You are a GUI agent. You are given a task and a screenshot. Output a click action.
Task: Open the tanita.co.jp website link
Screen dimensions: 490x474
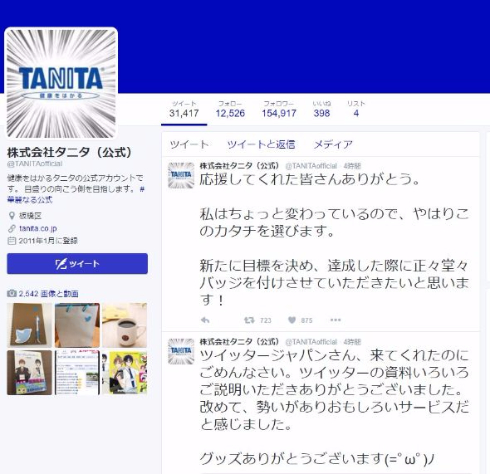pyautogui.click(x=38, y=228)
